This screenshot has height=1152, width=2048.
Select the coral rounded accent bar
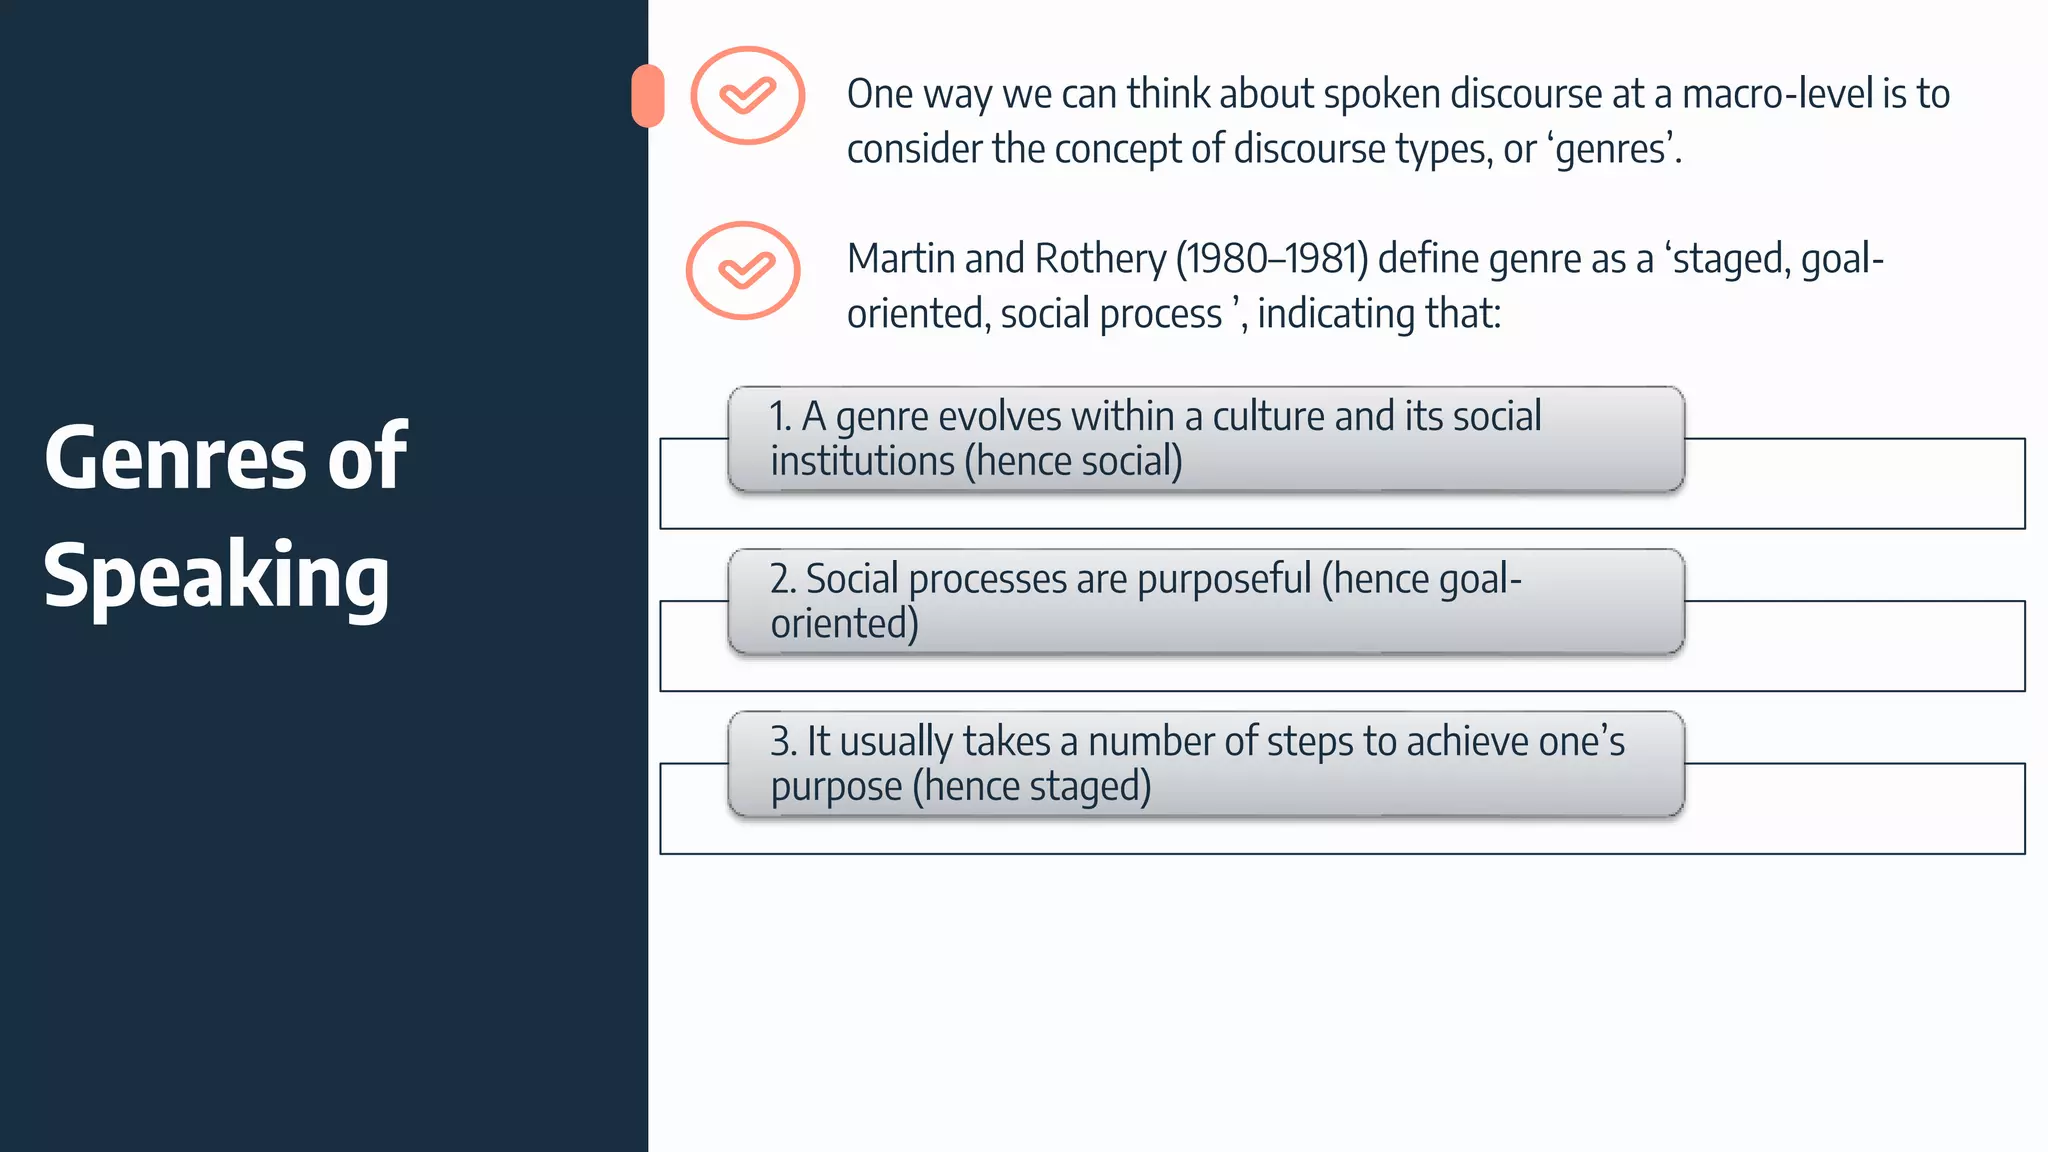pos(648,96)
